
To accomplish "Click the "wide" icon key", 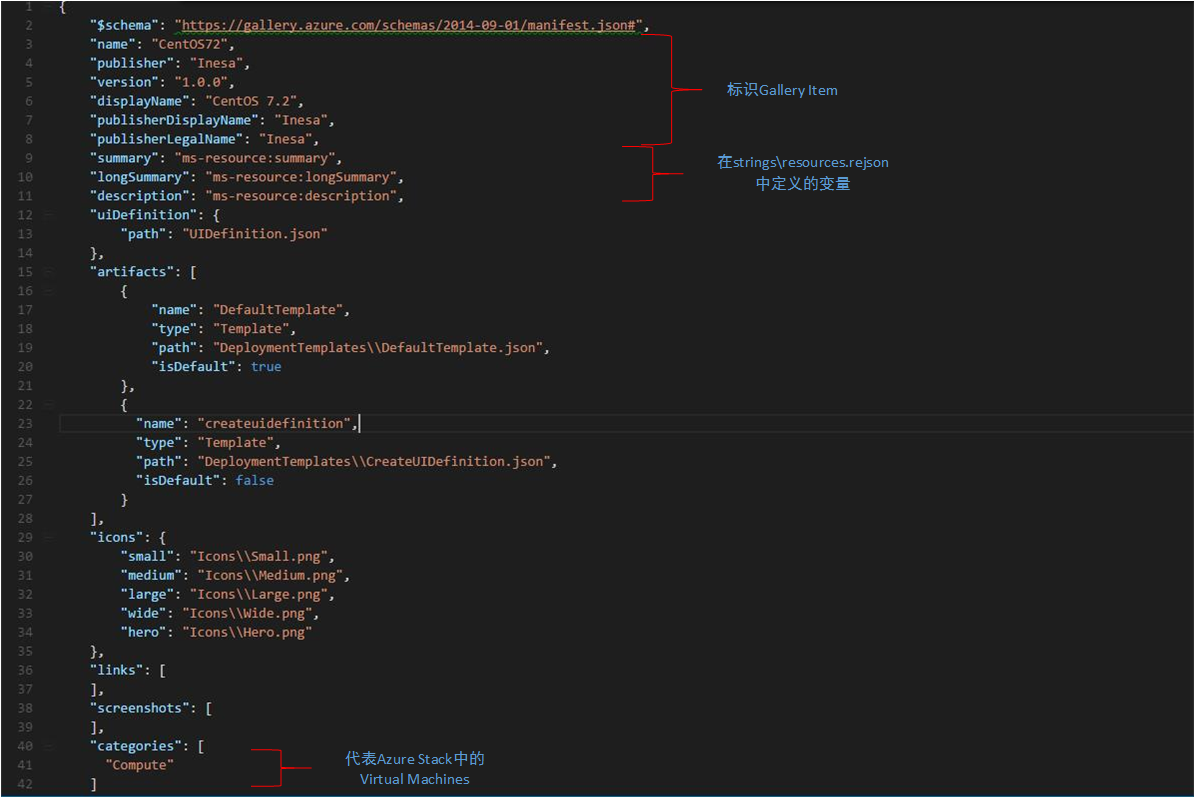I will point(143,614).
